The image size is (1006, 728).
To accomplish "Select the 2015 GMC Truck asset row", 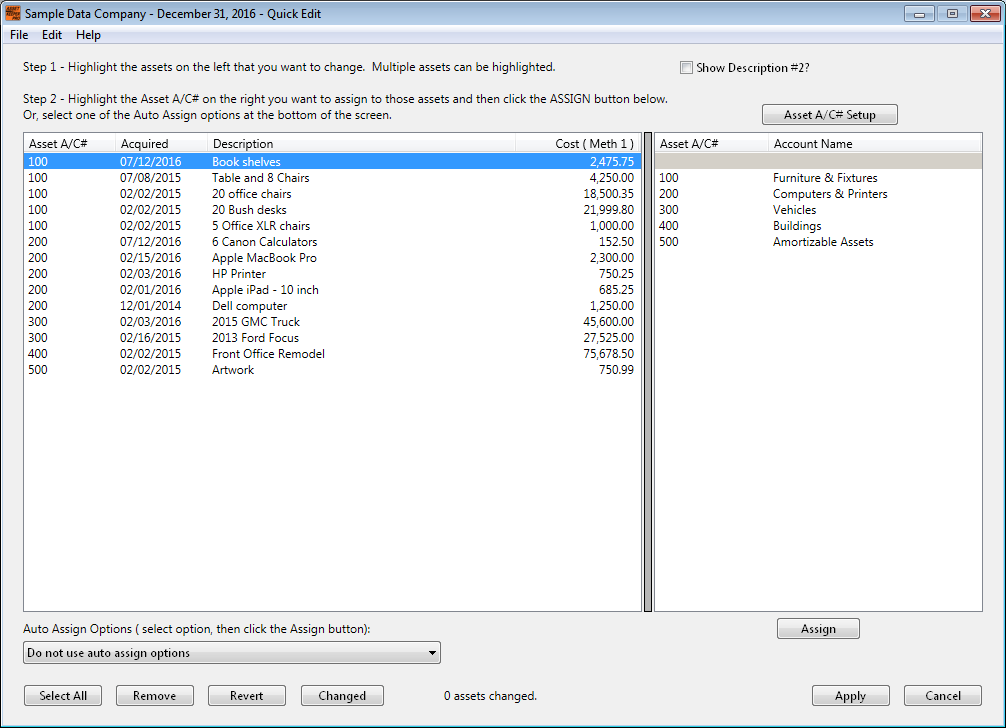I will pos(332,322).
